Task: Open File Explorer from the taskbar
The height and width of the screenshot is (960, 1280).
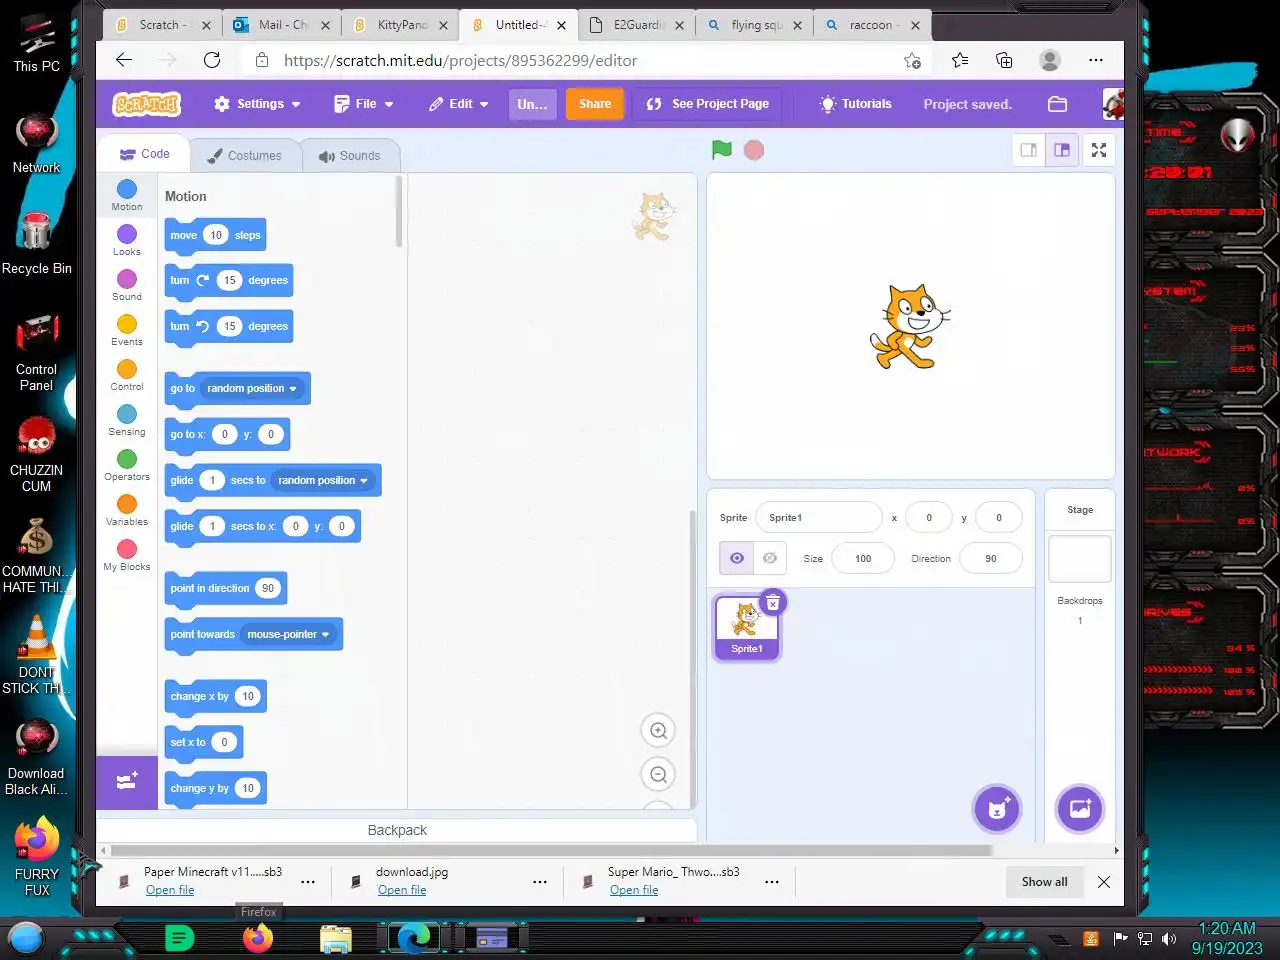Action: coord(336,938)
